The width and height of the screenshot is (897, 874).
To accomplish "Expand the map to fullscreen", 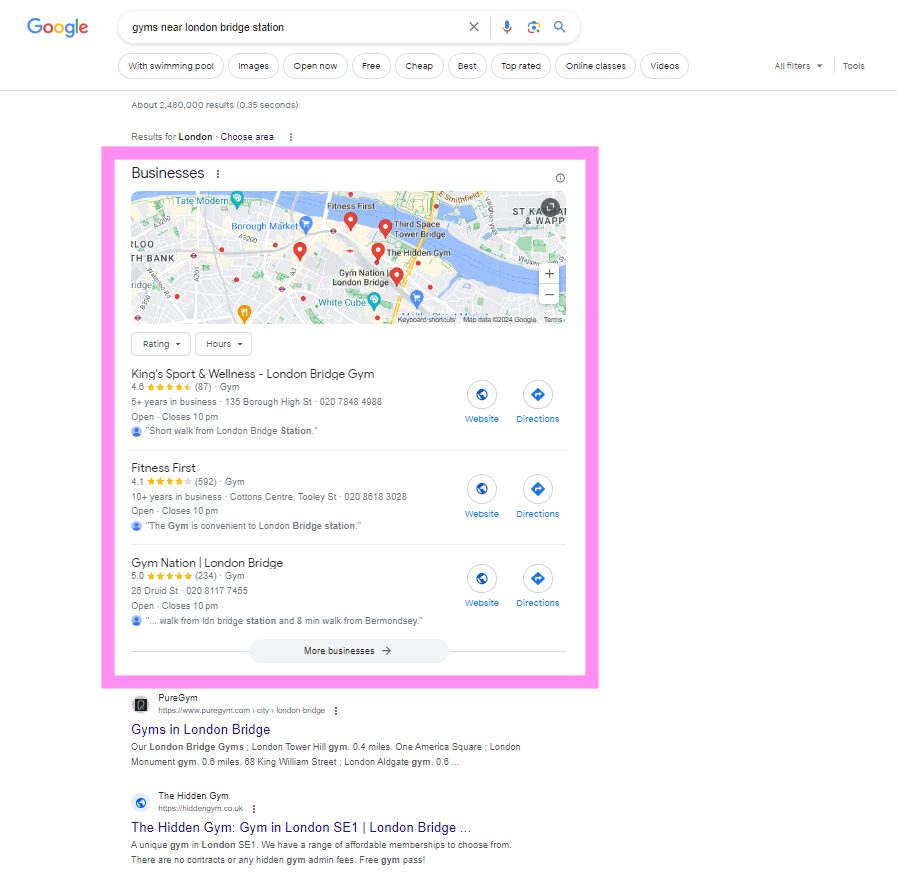I will coord(550,207).
